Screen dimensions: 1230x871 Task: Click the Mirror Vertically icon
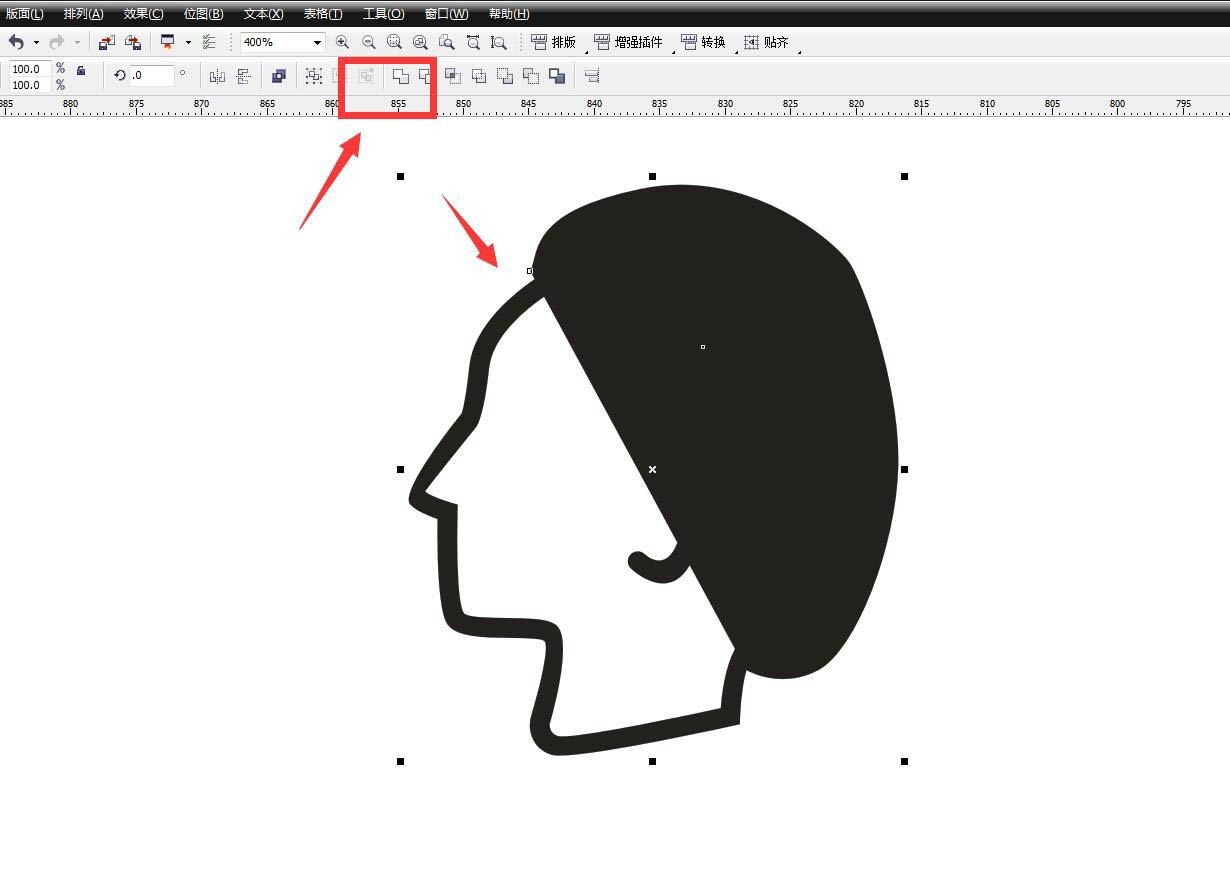(x=243, y=76)
